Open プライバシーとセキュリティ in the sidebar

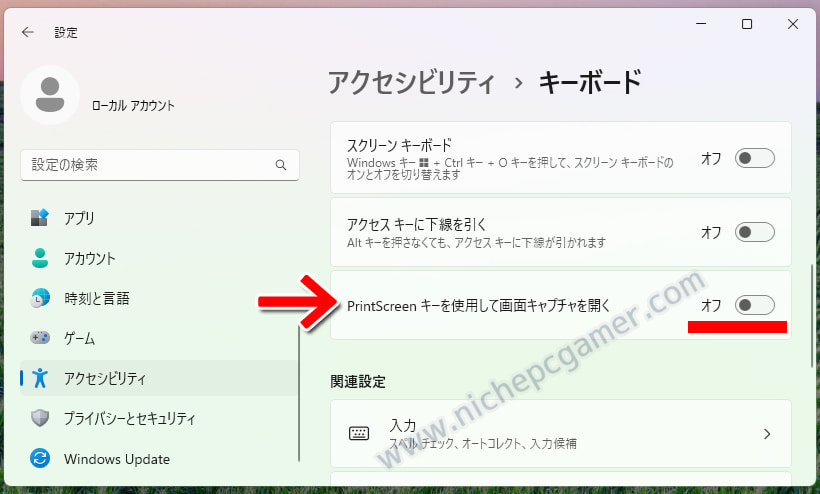tap(160, 418)
